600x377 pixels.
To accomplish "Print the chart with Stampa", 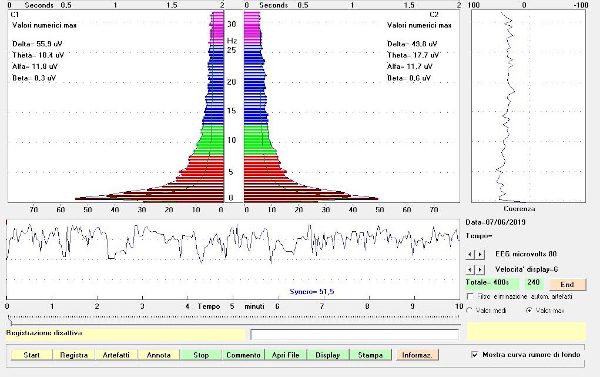I will click(x=370, y=355).
